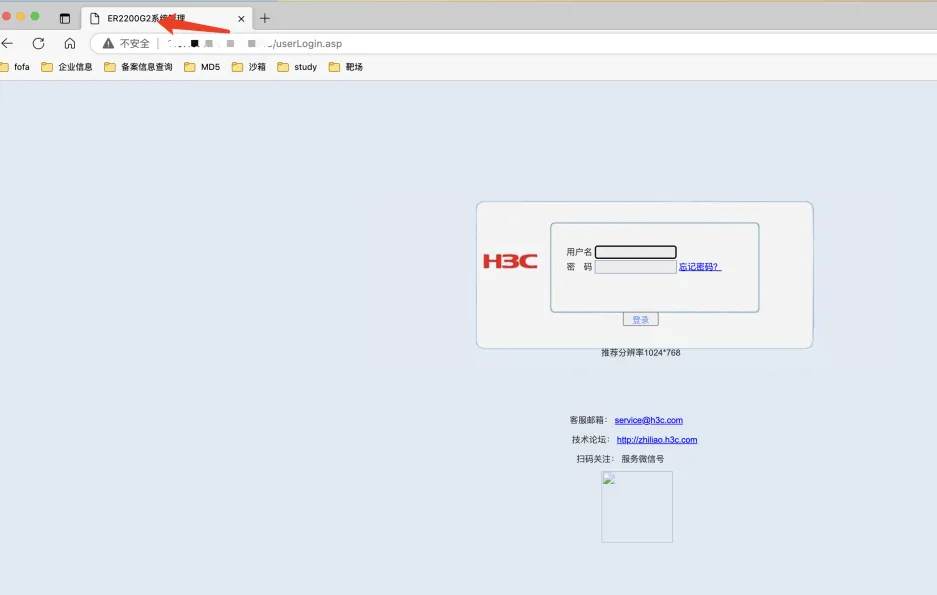Open the 备案信息查询 bookmark folder
Viewport: 937px width, 595px height.
(x=138, y=67)
